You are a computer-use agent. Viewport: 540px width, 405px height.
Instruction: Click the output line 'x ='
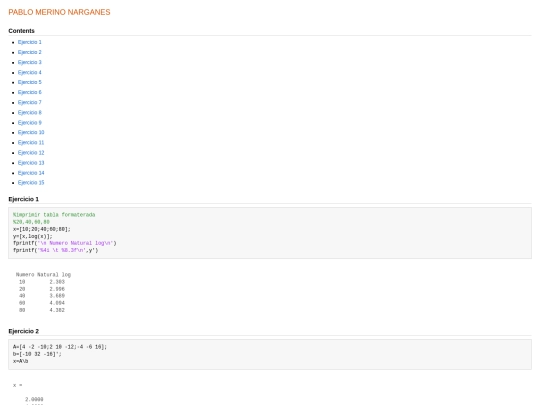click(x=18, y=385)
